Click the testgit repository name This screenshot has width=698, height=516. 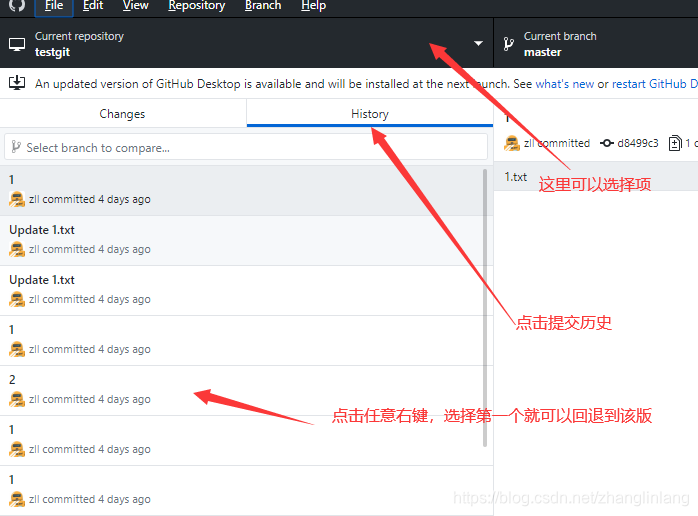coord(53,52)
